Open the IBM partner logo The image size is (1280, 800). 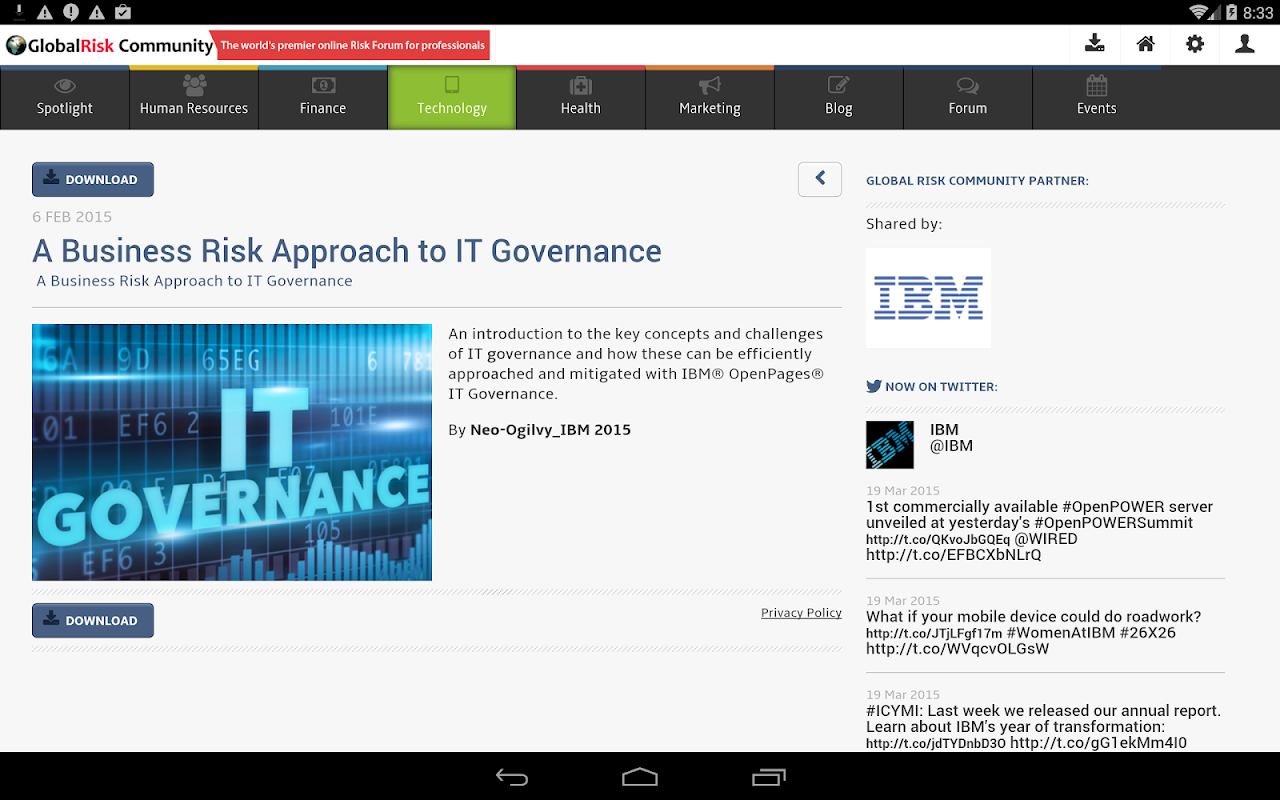coord(928,298)
